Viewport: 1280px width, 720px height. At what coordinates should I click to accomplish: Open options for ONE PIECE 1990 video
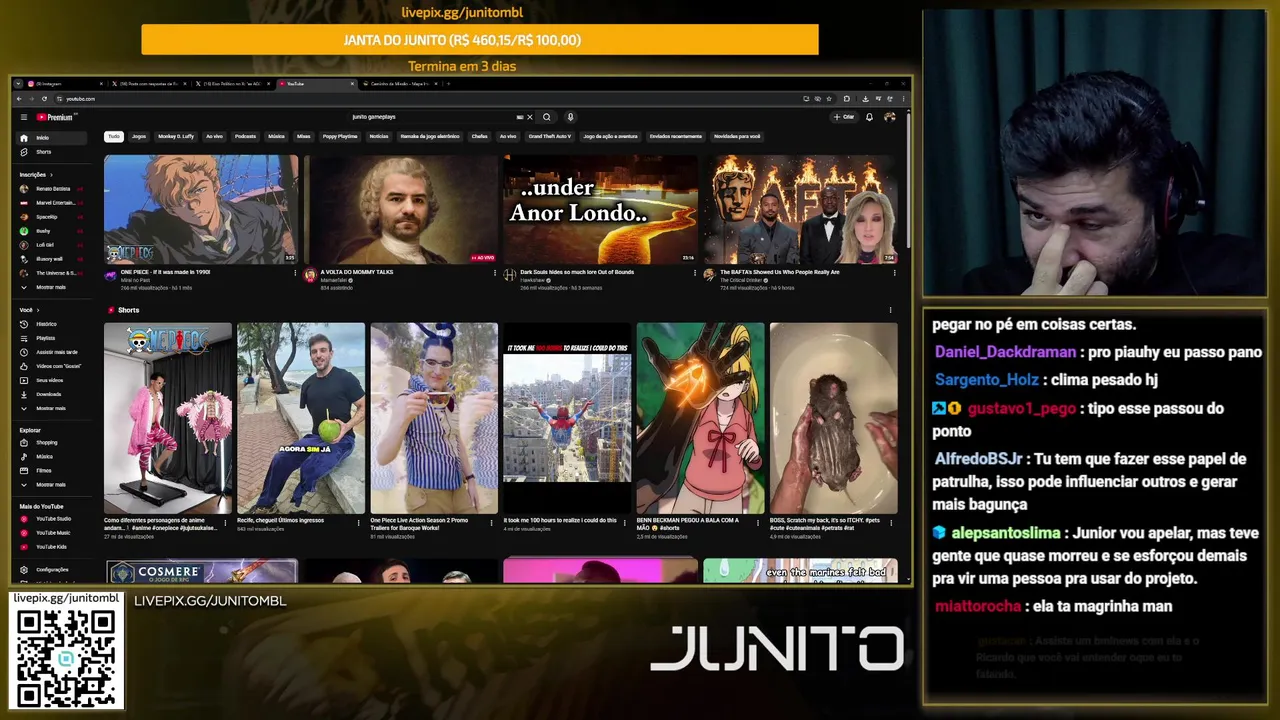pyautogui.click(x=295, y=273)
